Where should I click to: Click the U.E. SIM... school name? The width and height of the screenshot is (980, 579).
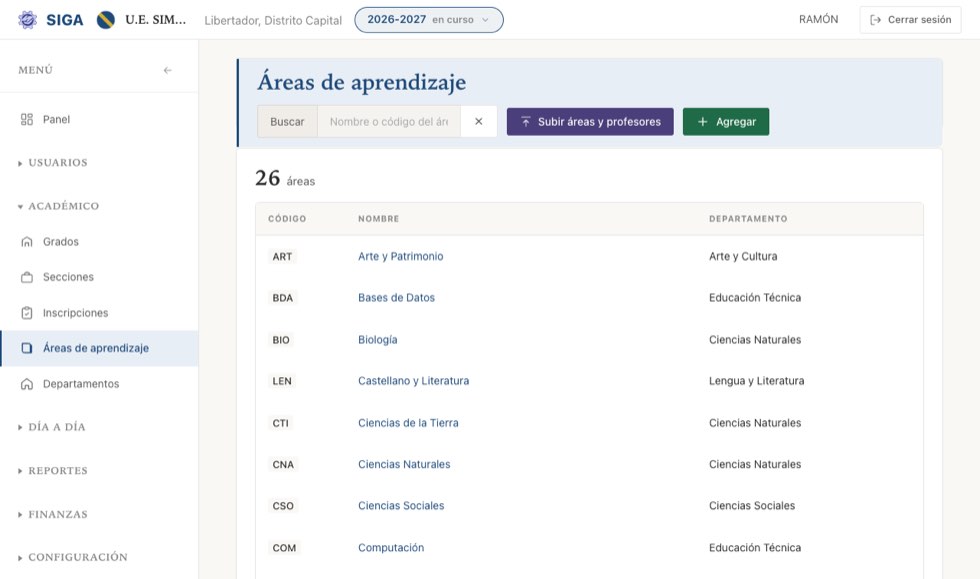[x=156, y=20]
